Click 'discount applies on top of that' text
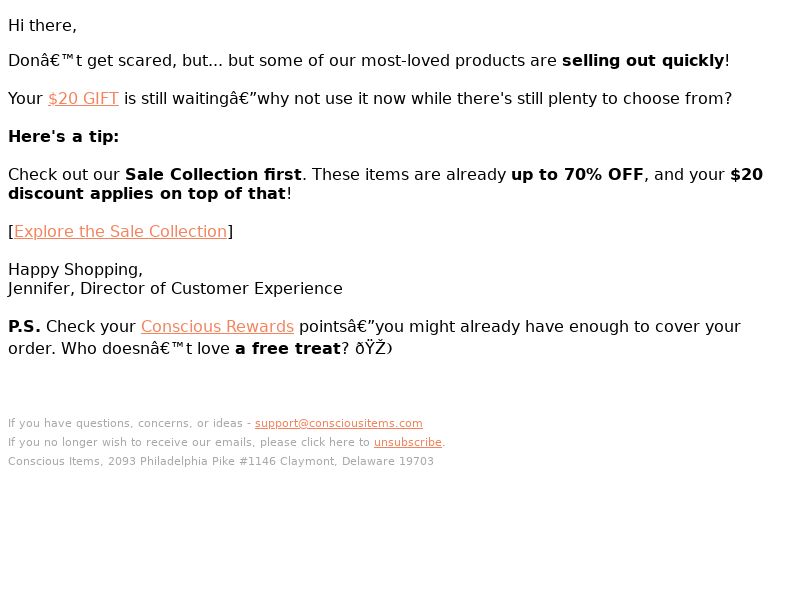Image resolution: width=800 pixels, height=600 pixels. (147, 194)
